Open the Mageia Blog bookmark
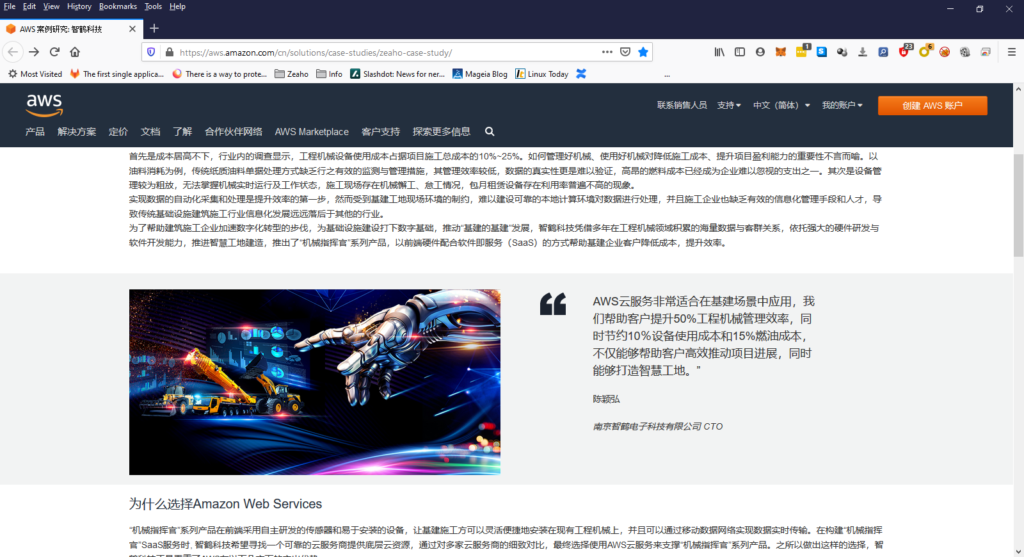The image size is (1024, 557). click(480, 74)
